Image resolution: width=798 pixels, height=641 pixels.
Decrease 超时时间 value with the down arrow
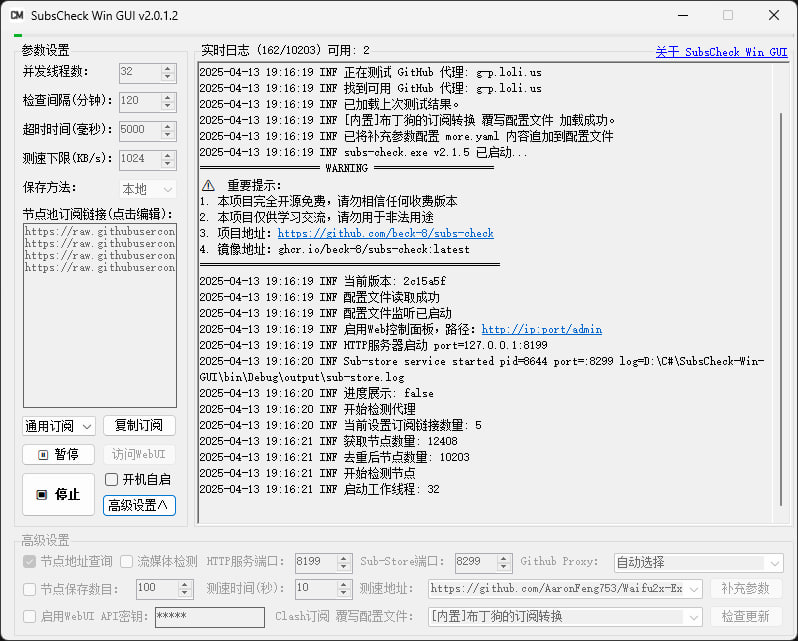click(x=167, y=135)
